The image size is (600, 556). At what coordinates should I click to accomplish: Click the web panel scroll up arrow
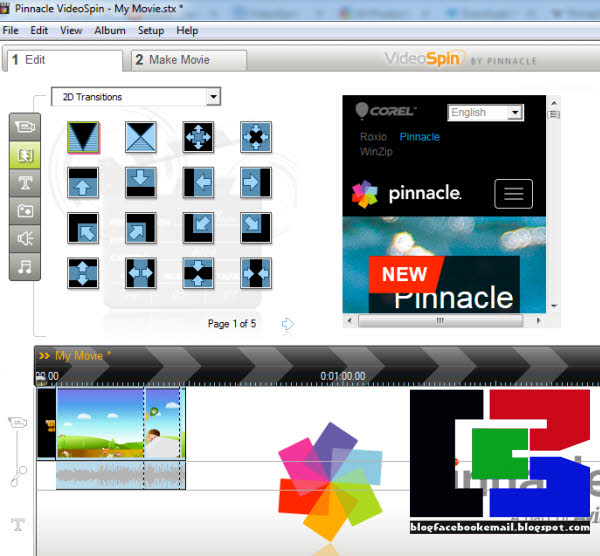point(554,103)
